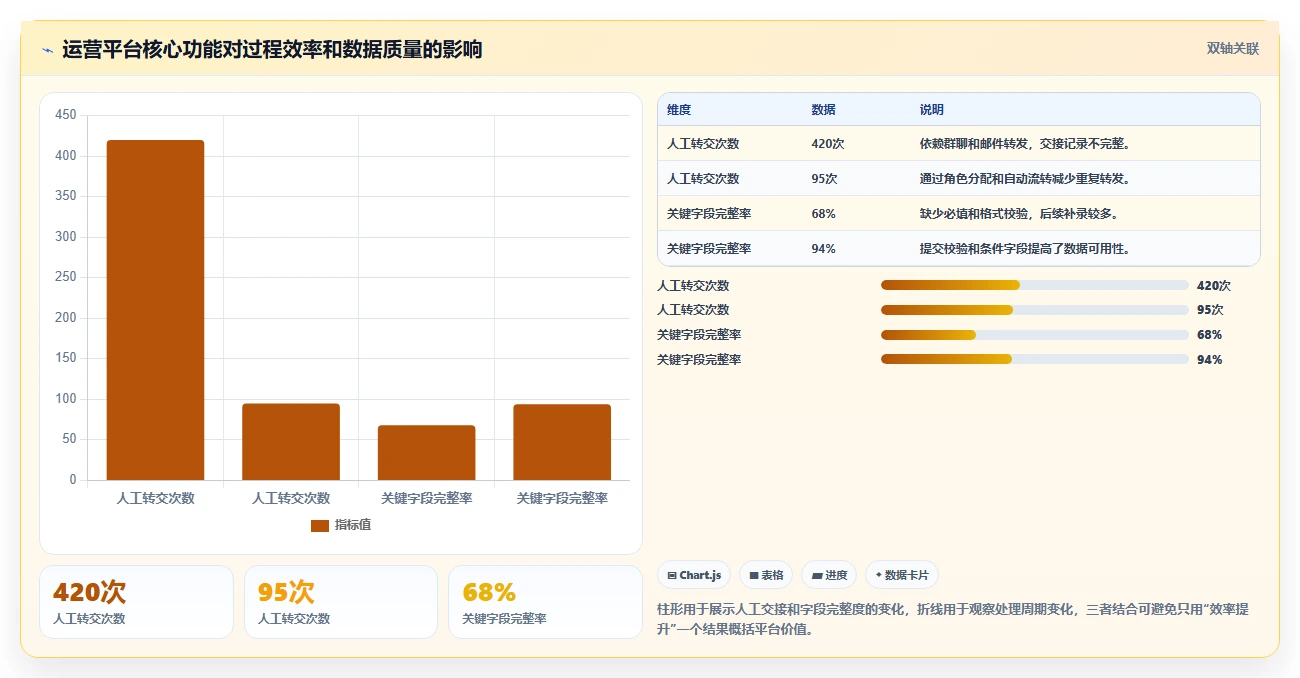The image size is (1300, 678).
Task: Open the 420次 summary card
Action: (x=136, y=602)
